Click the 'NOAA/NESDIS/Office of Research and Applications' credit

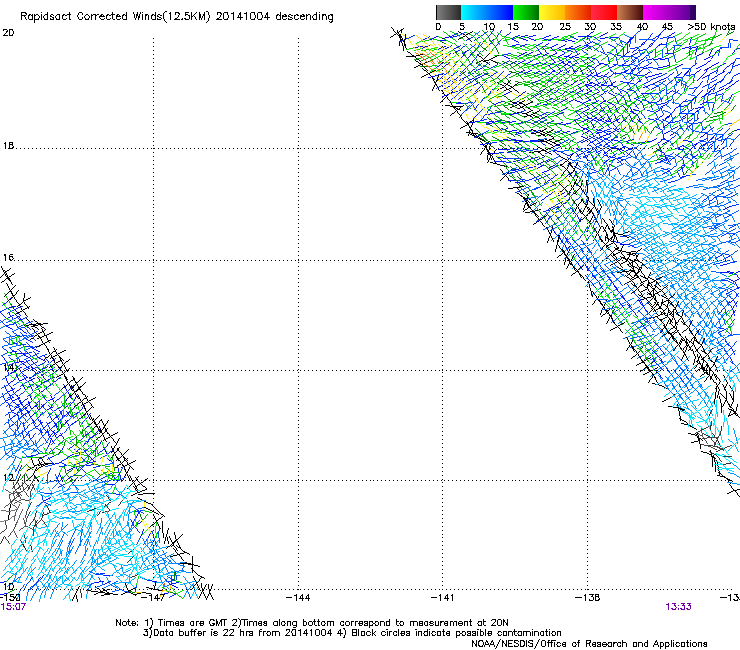pos(589,644)
